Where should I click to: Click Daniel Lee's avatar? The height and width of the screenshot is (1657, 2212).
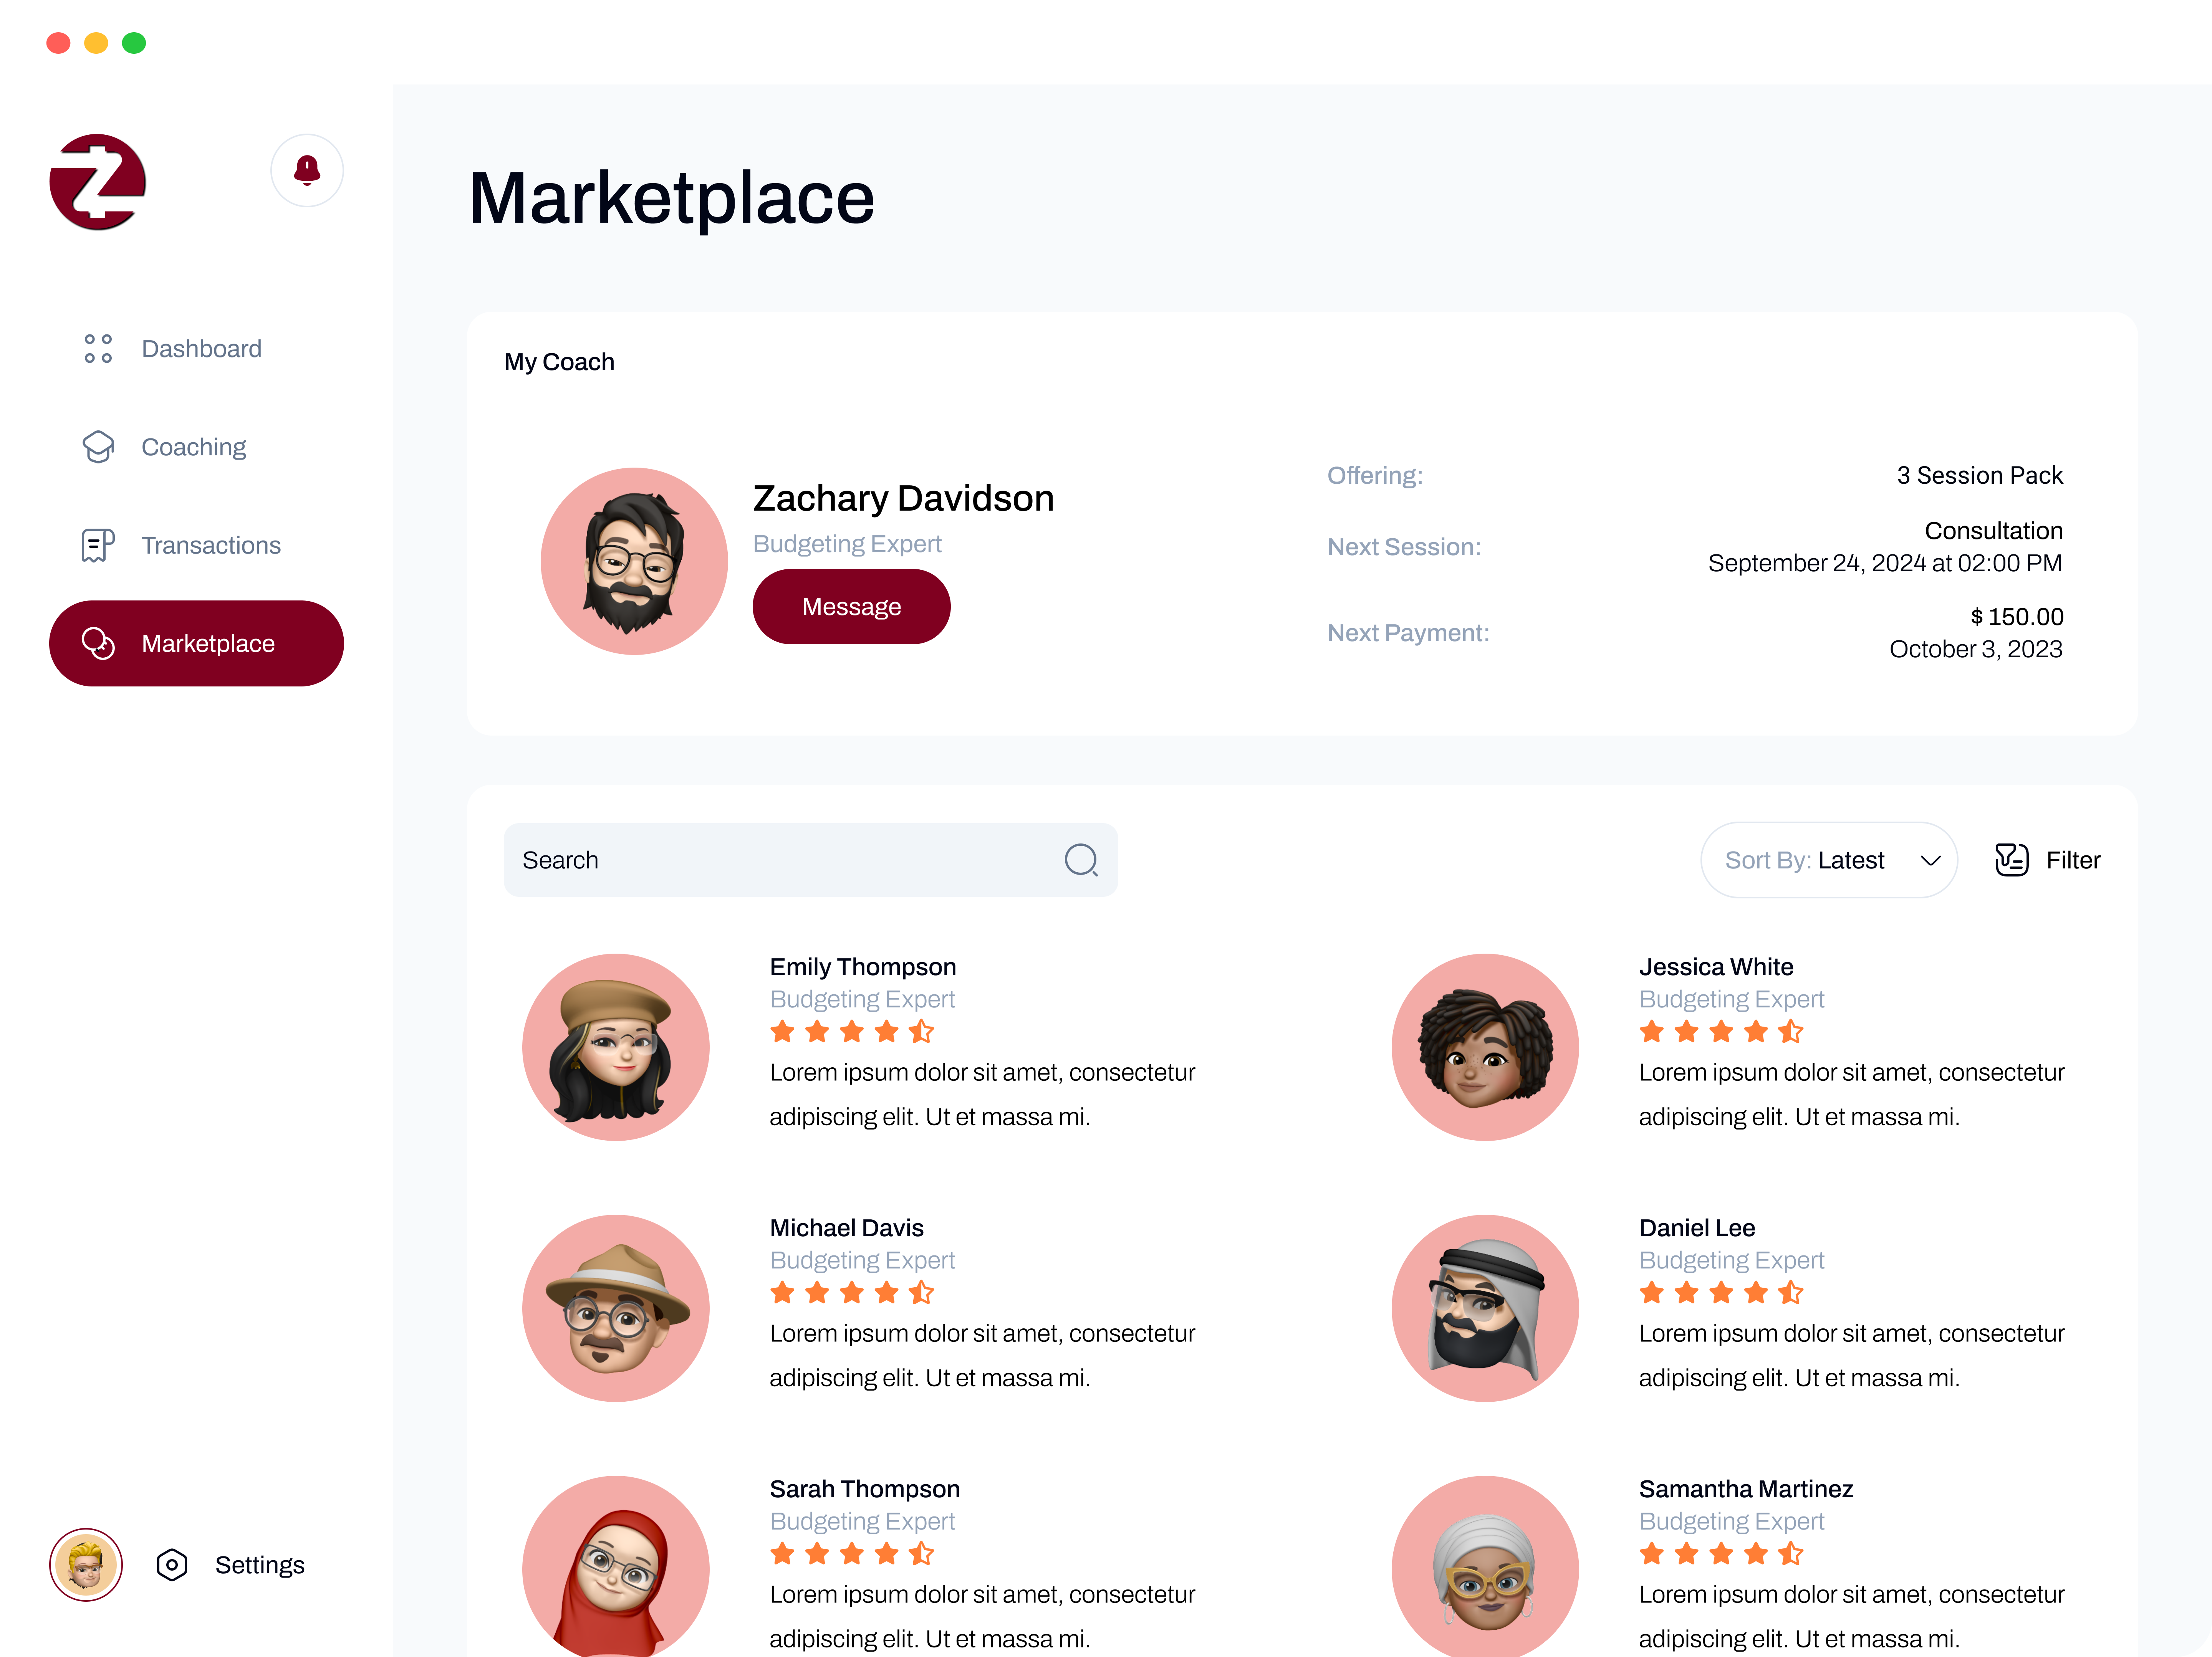click(x=1485, y=1308)
